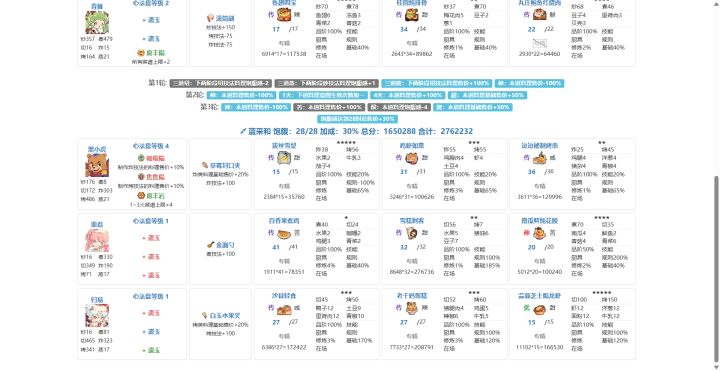Click dish icon above 3611*36=129996
720x371 pixels.
coord(540,158)
